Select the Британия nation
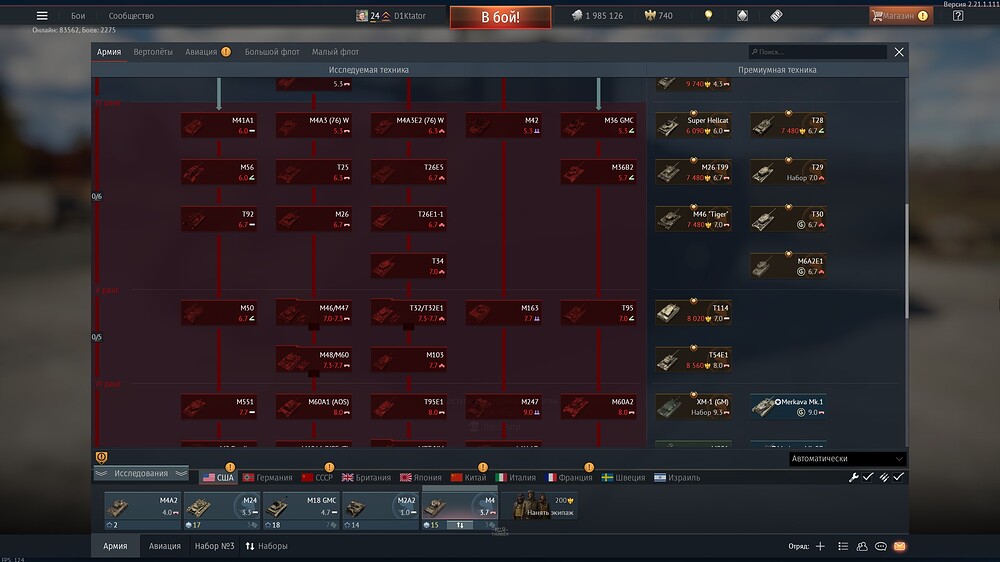 click(x=366, y=477)
